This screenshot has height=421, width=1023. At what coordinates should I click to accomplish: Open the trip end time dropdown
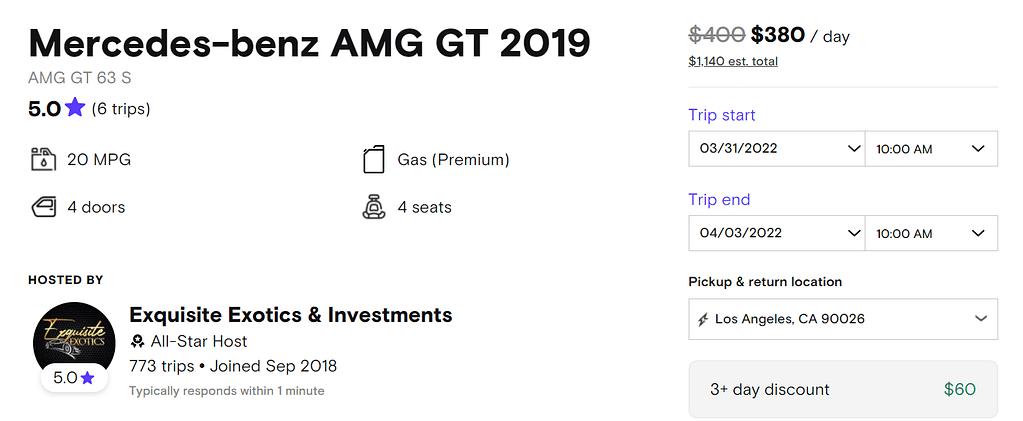(931, 233)
